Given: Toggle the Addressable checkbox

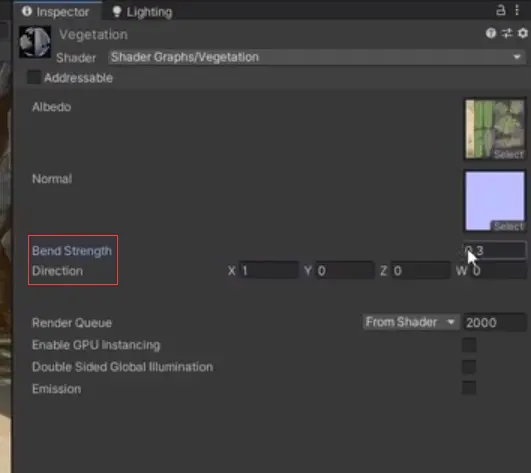Looking at the screenshot, I should (x=34, y=78).
